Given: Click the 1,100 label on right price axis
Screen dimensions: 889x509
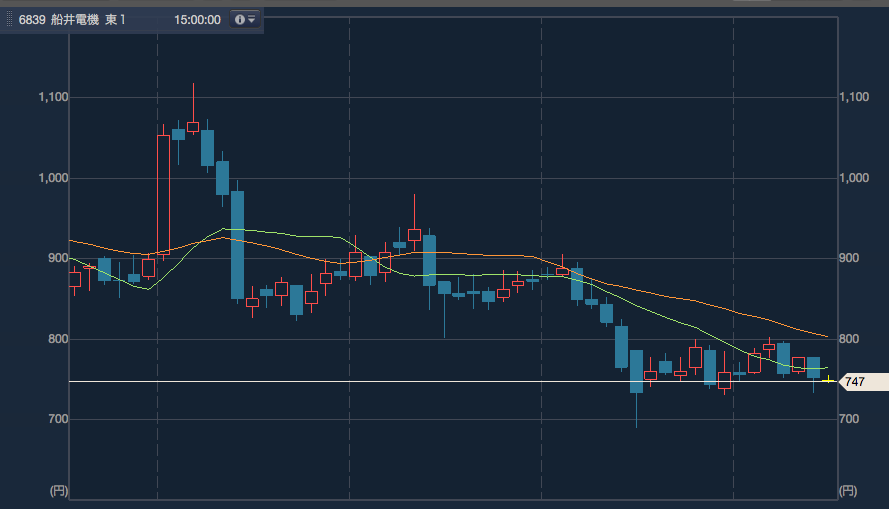Looking at the screenshot, I should coord(854,97).
